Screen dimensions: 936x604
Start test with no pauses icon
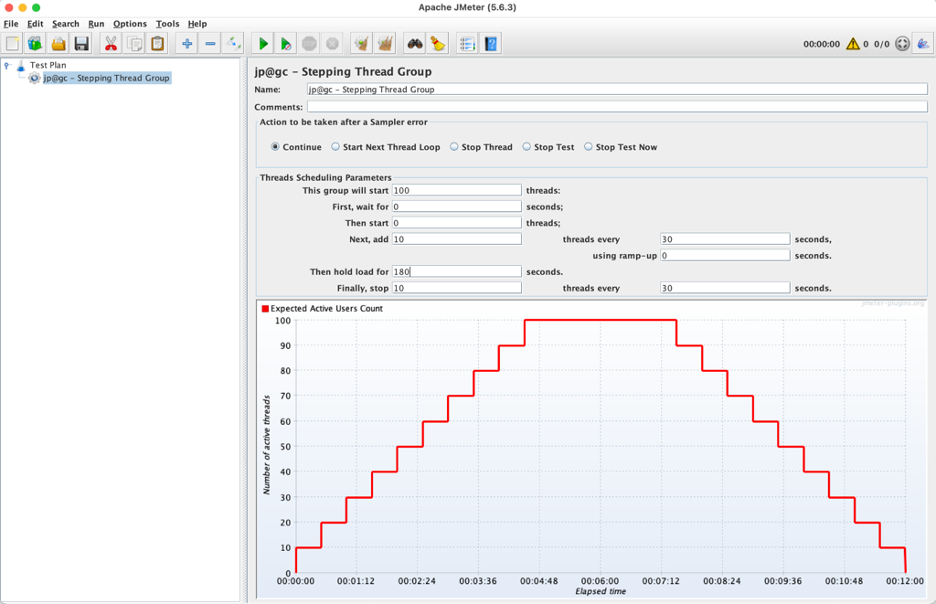[286, 44]
